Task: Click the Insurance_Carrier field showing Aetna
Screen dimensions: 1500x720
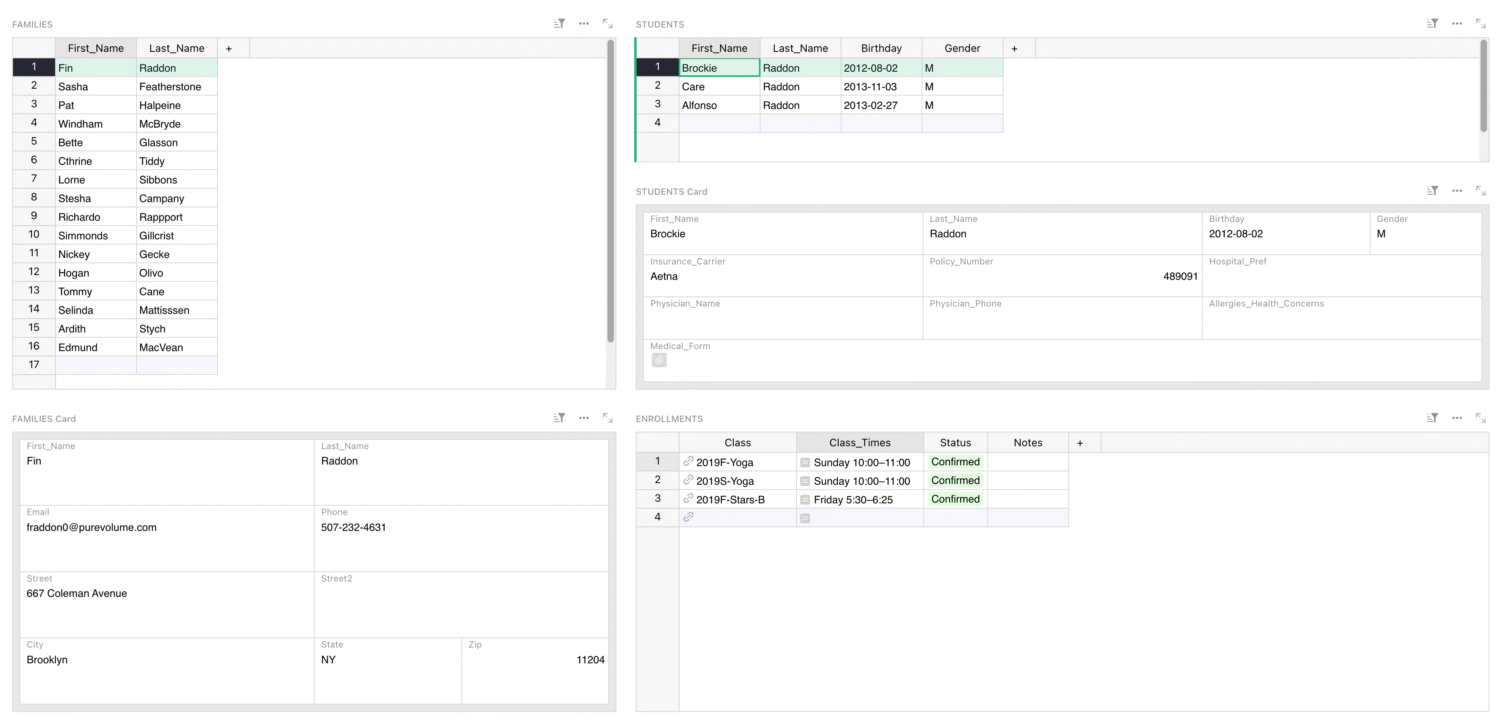Action: point(783,275)
